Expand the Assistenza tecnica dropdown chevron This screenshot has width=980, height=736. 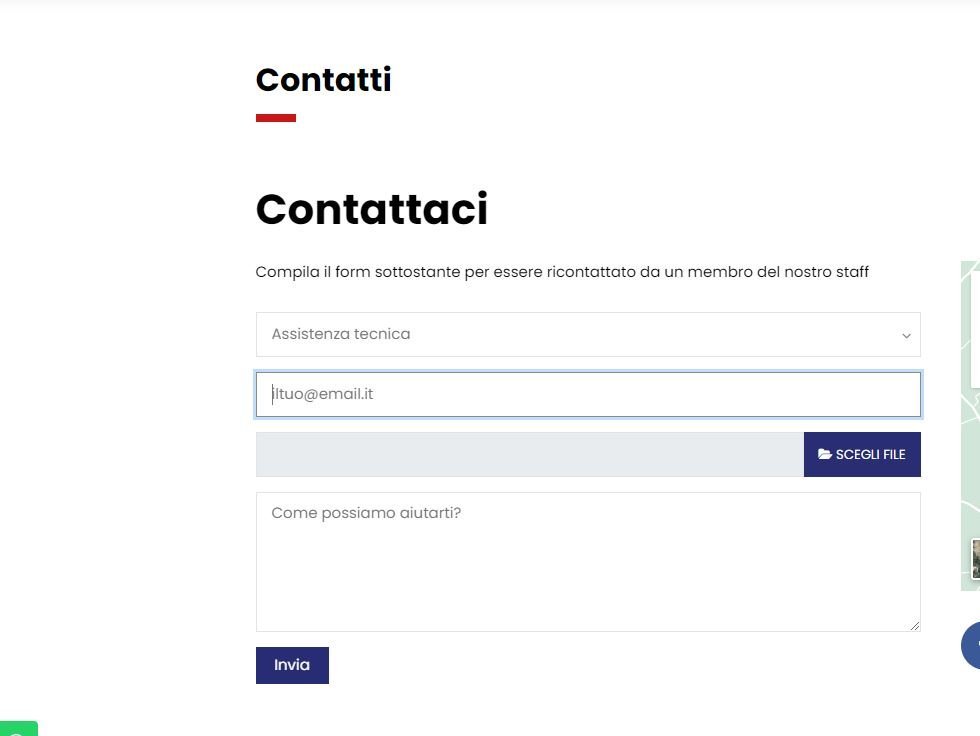point(906,336)
